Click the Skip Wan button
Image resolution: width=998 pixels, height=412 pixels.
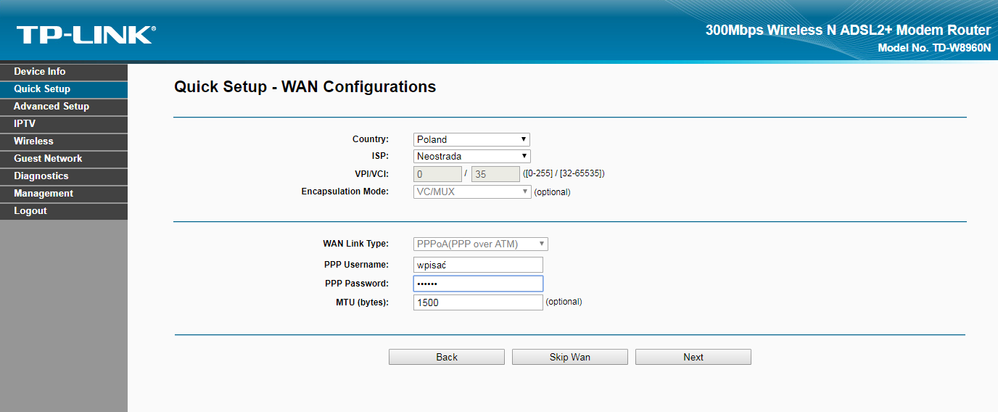[x=569, y=357]
